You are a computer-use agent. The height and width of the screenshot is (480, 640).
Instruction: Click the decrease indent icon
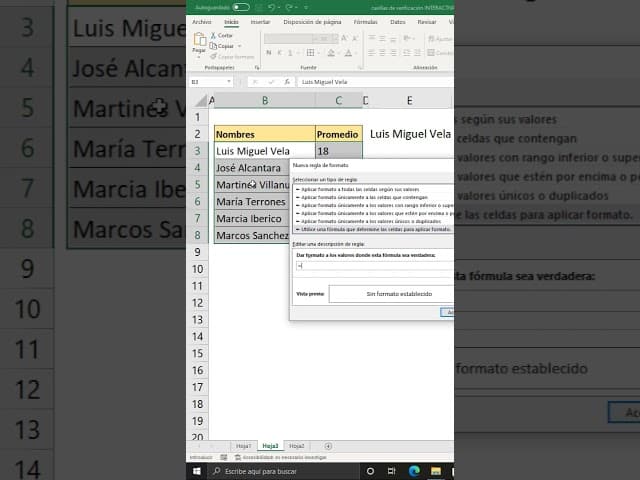[407, 53]
